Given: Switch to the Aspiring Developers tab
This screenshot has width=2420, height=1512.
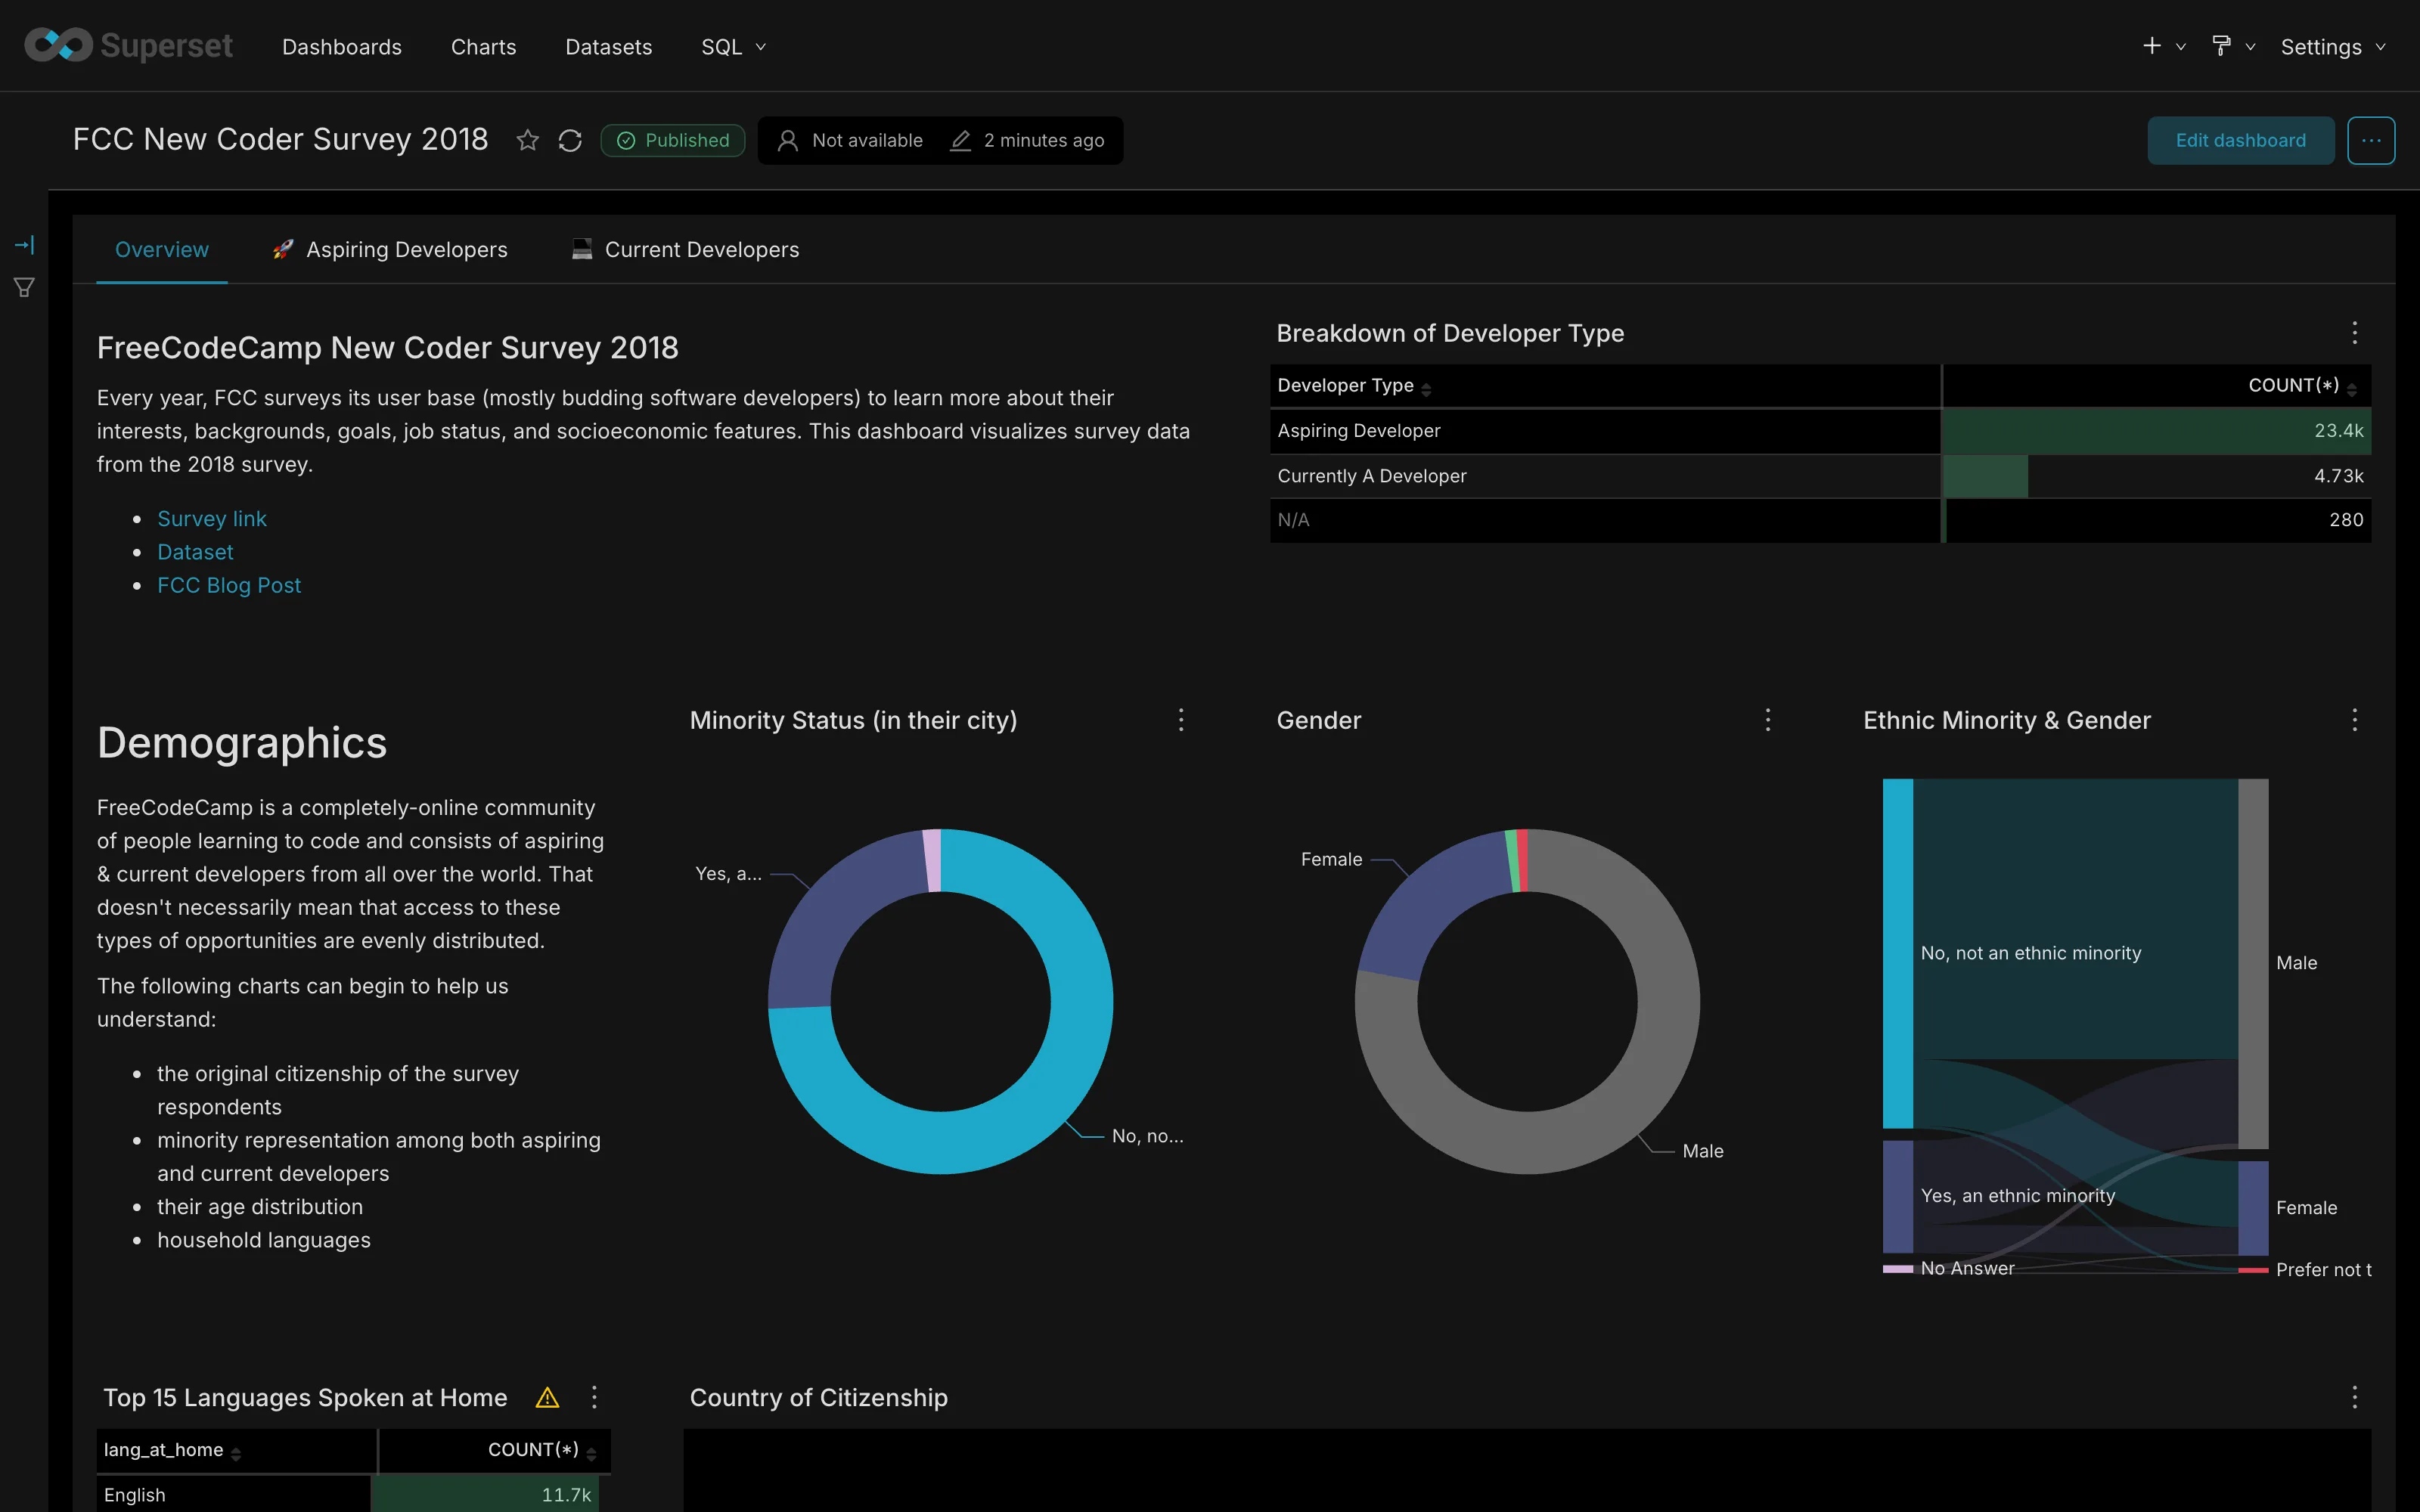Looking at the screenshot, I should (x=390, y=250).
